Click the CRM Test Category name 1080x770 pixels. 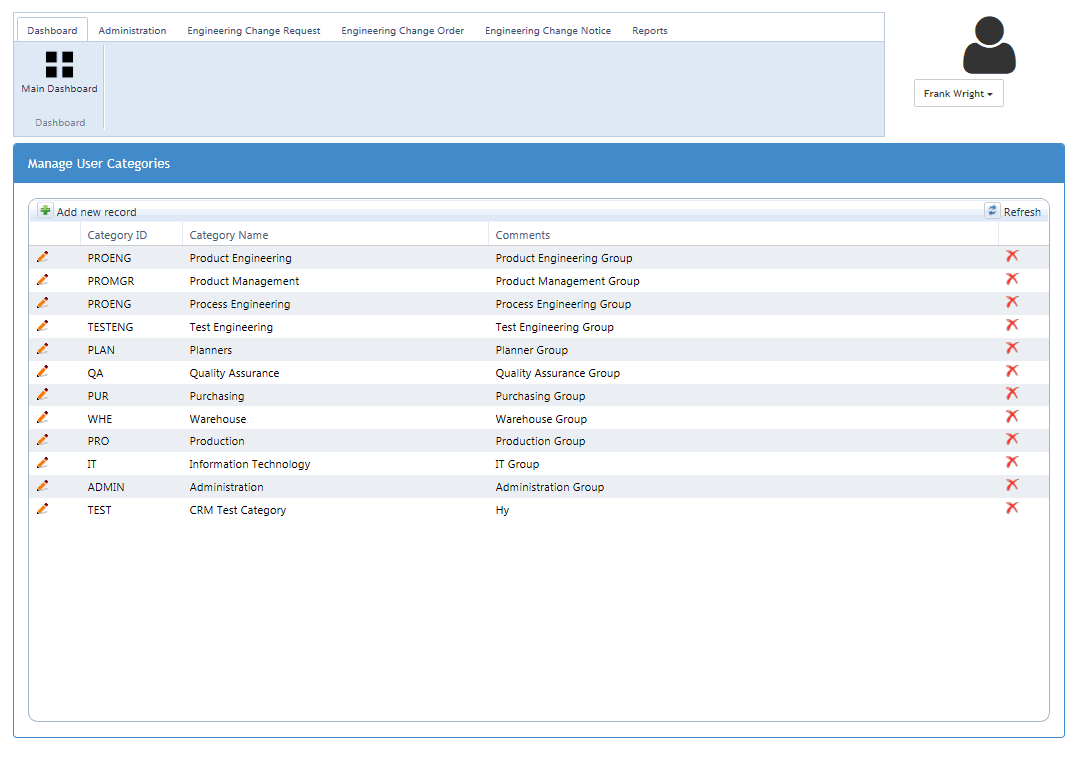click(x=238, y=510)
